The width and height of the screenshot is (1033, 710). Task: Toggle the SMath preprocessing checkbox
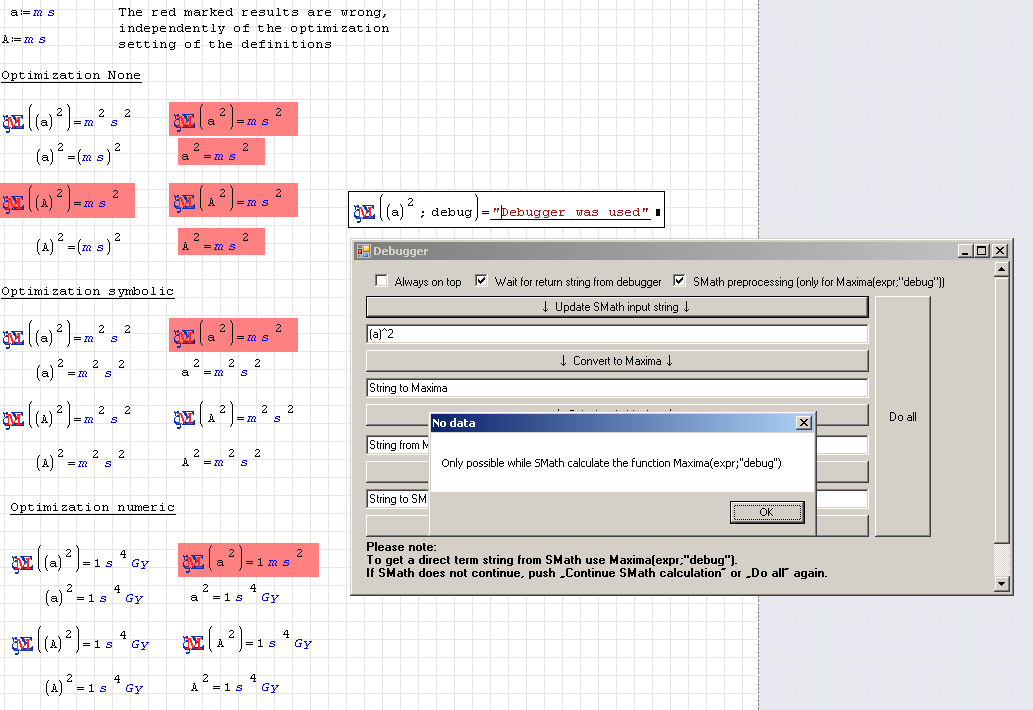pos(680,281)
